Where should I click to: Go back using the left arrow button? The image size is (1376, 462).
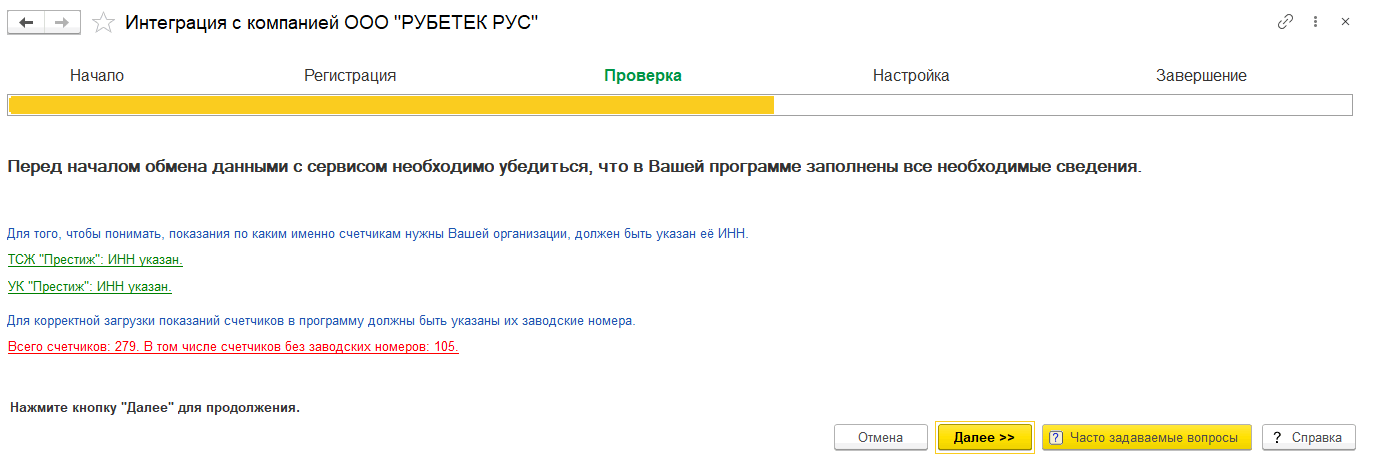click(x=26, y=23)
